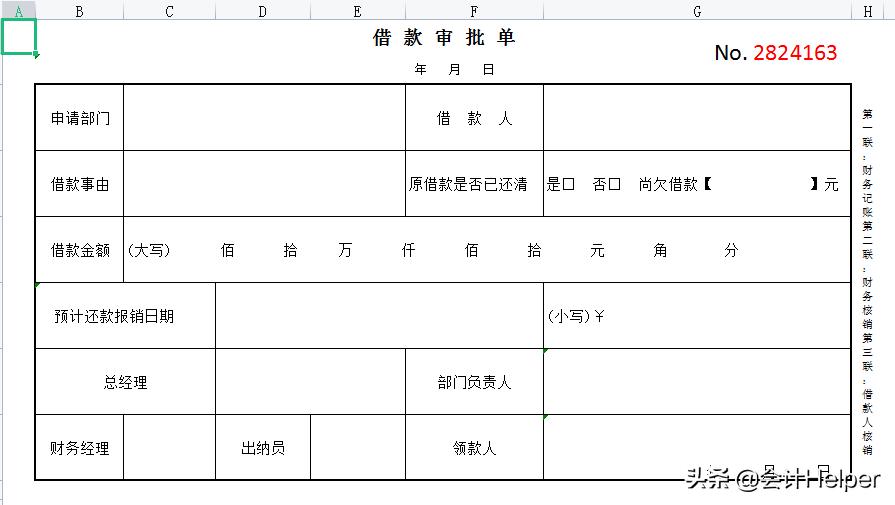The height and width of the screenshot is (505, 895).
Task: Click the 仟 unit in amount row
Action: pos(408,250)
